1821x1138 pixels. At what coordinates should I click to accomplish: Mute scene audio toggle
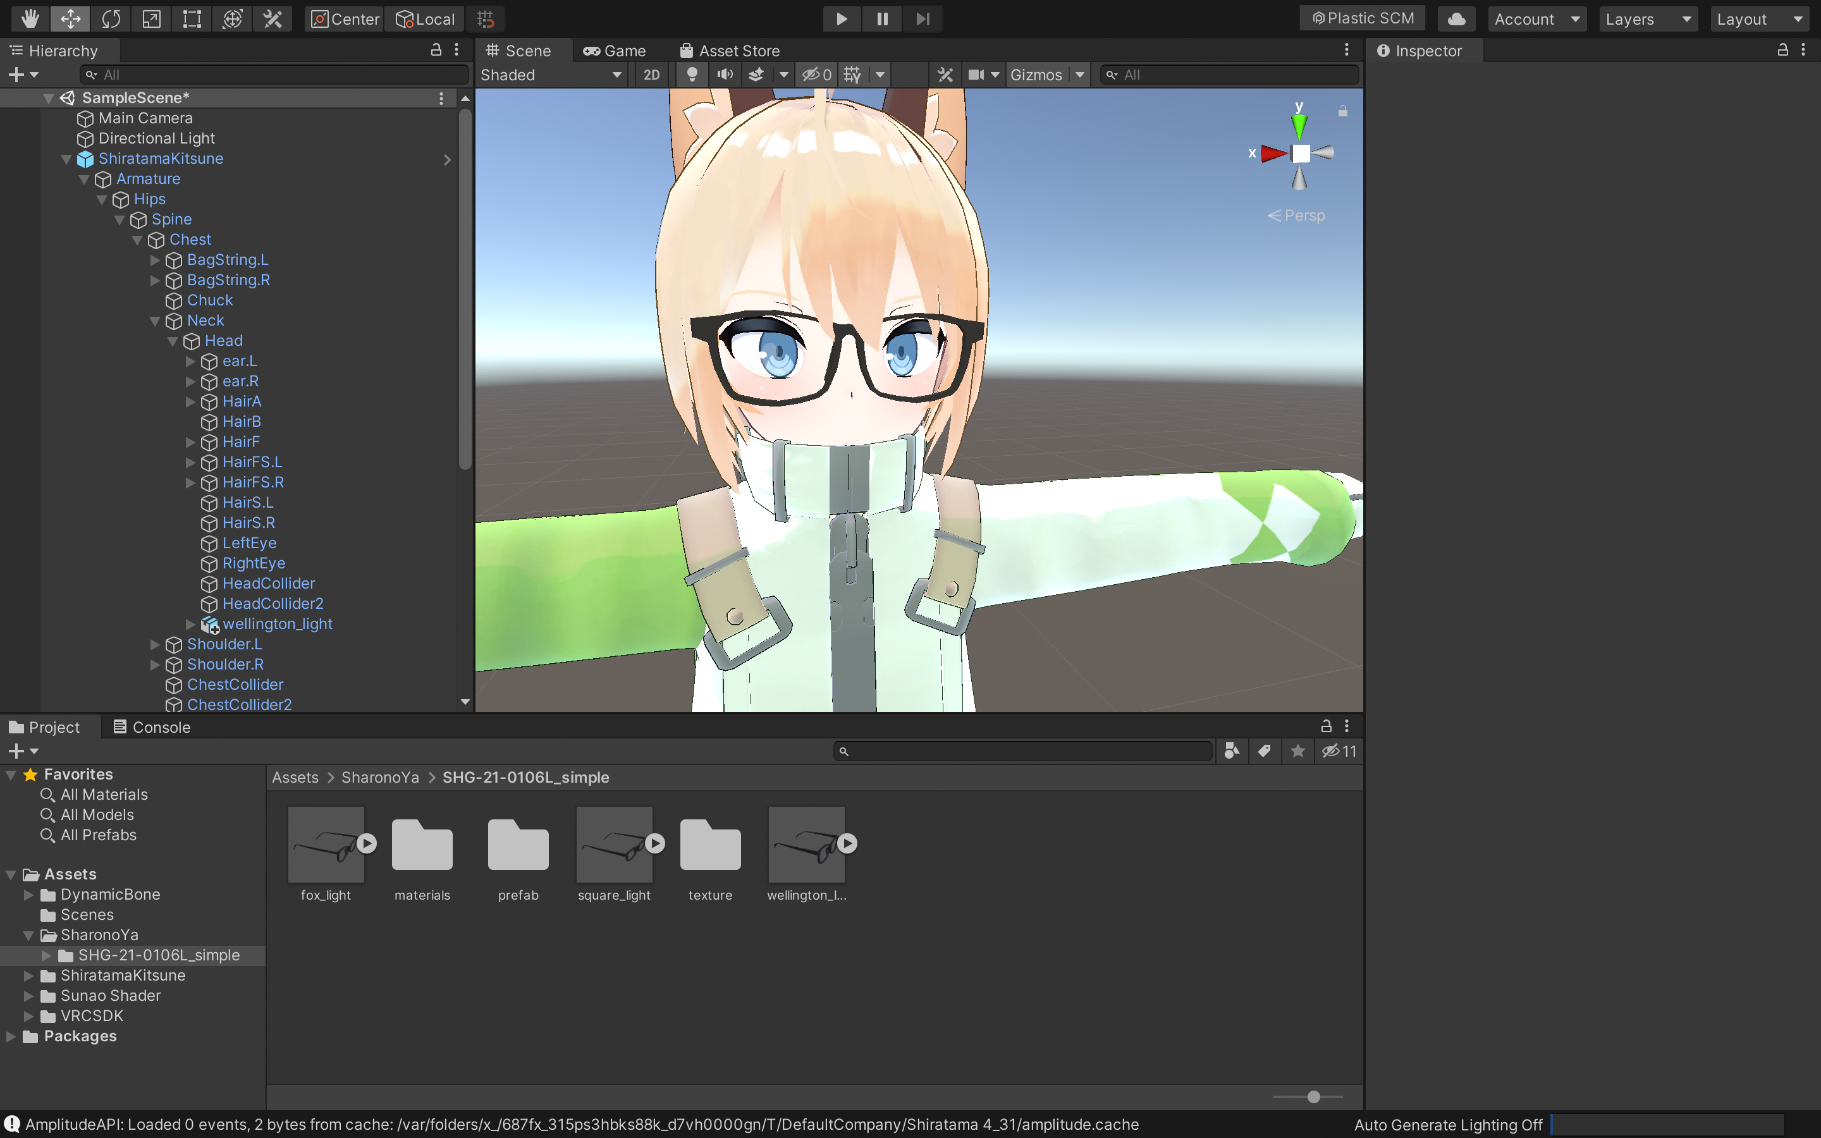[725, 75]
